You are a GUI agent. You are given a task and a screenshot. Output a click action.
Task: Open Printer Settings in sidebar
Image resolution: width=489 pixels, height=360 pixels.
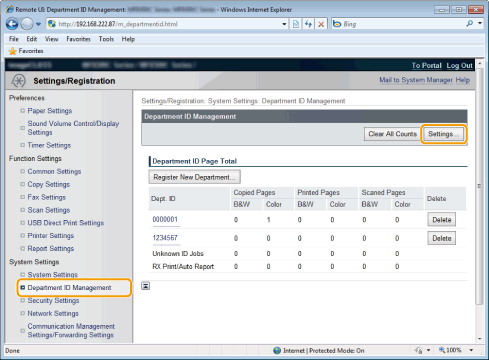[x=51, y=236]
